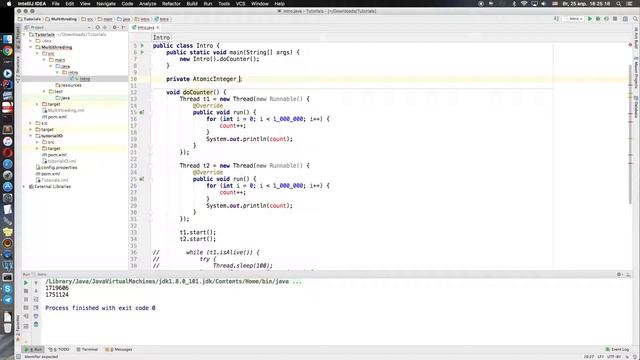Expand the test folder under Multithreading

click(x=44, y=91)
